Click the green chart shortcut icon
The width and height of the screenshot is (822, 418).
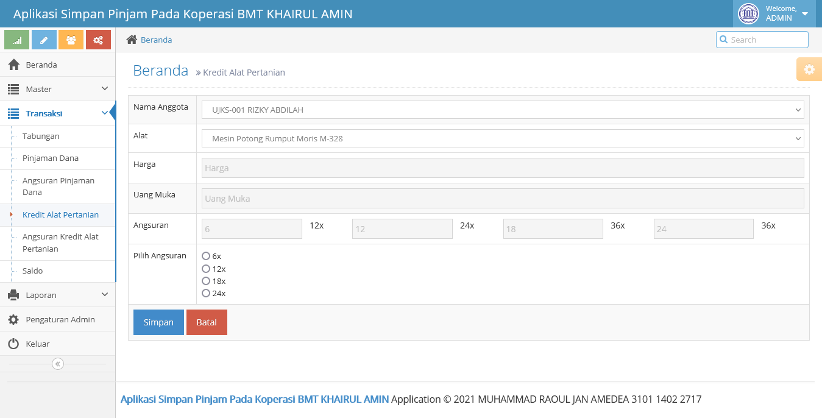tap(16, 40)
